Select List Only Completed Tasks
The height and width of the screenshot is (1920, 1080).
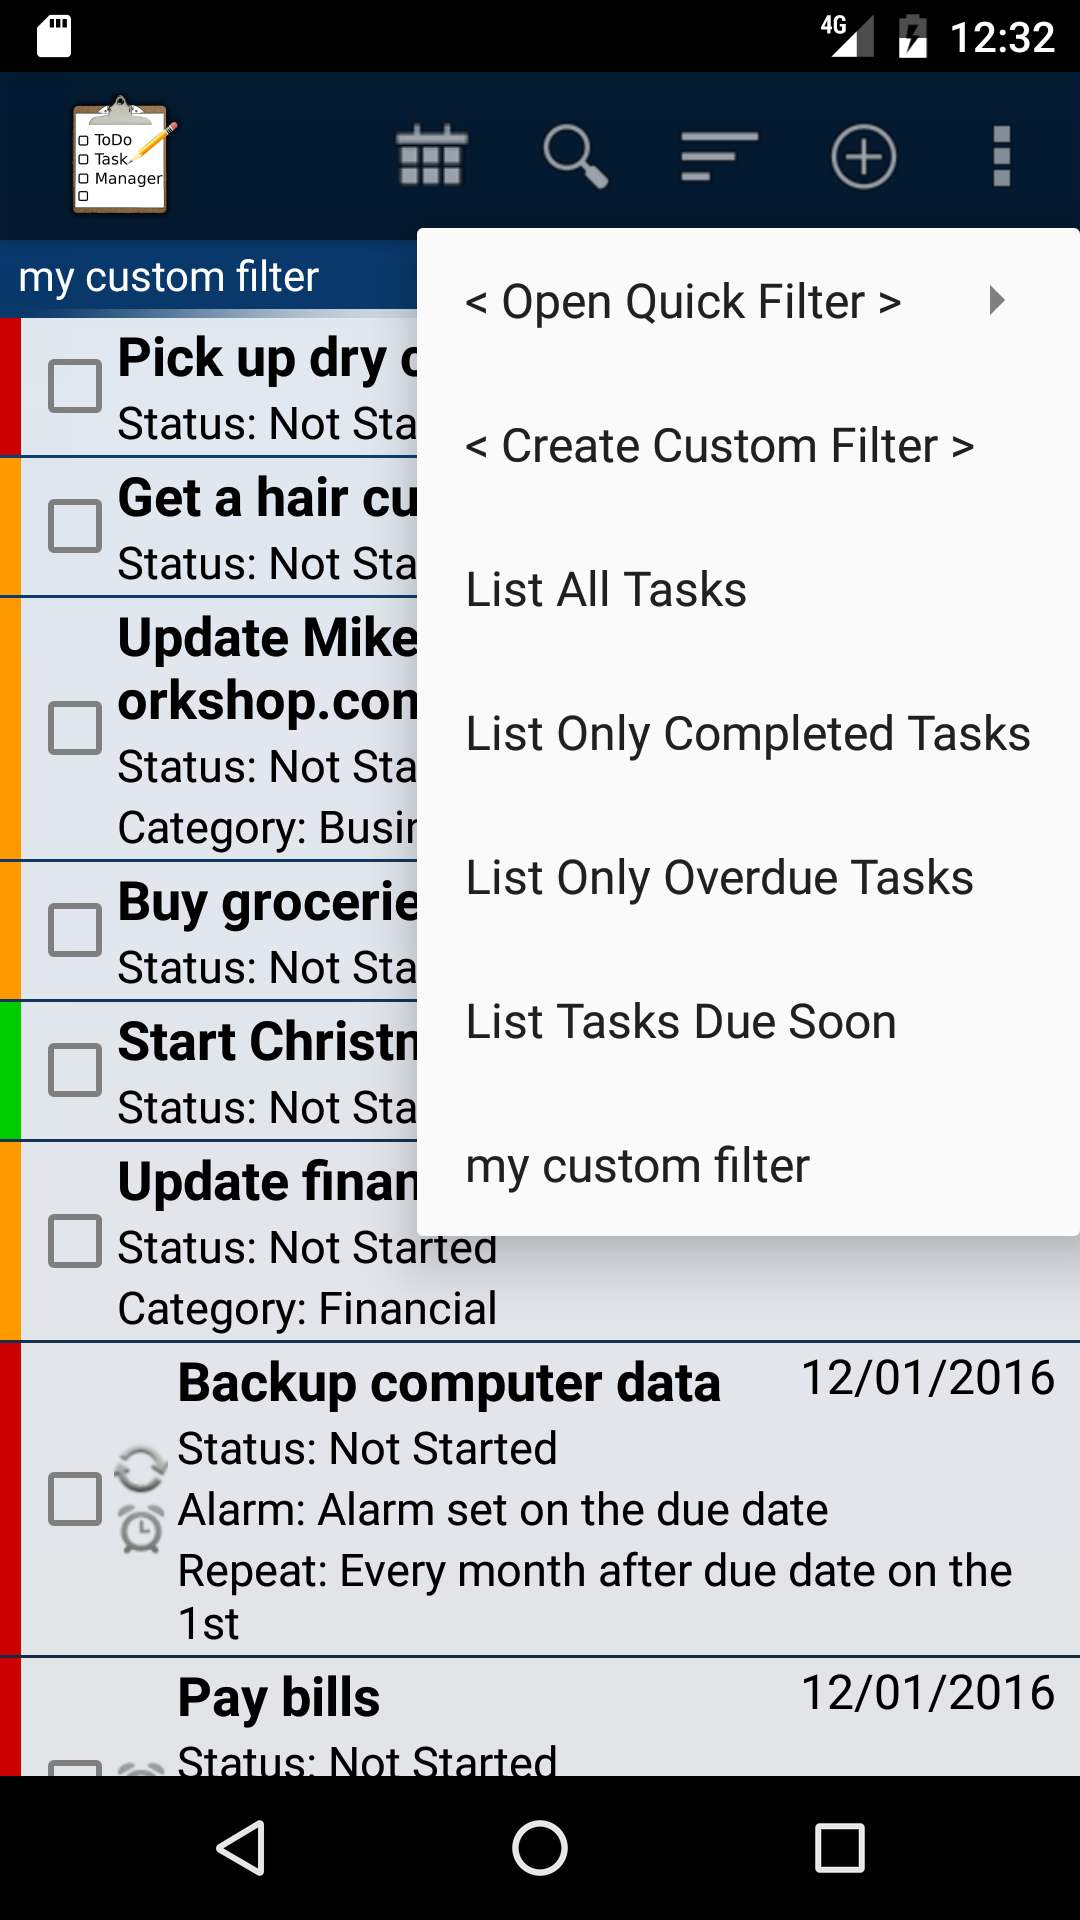tap(748, 734)
